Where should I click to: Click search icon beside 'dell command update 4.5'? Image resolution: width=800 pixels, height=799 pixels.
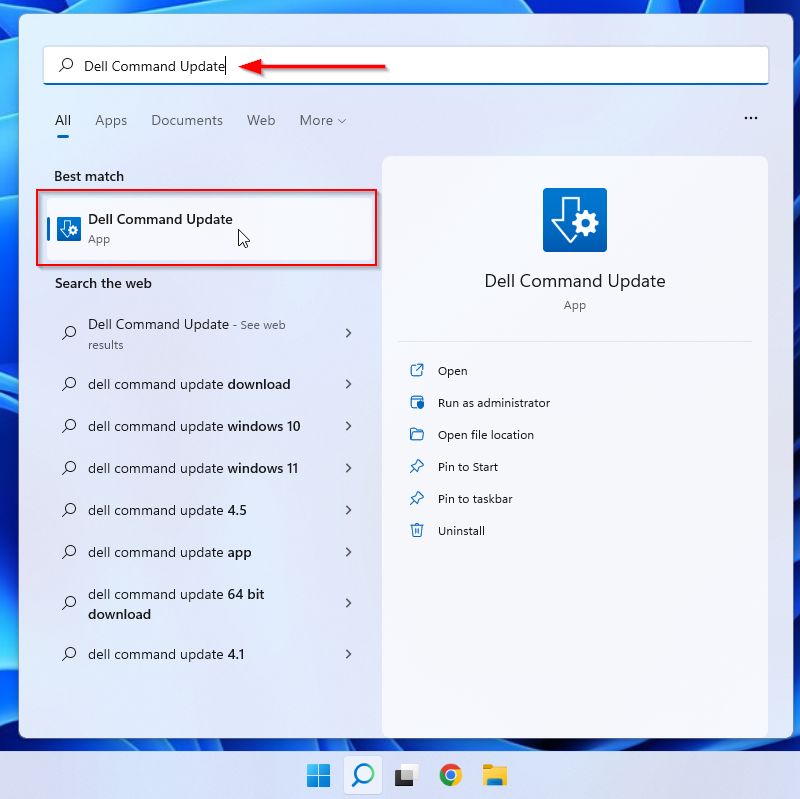tap(69, 510)
